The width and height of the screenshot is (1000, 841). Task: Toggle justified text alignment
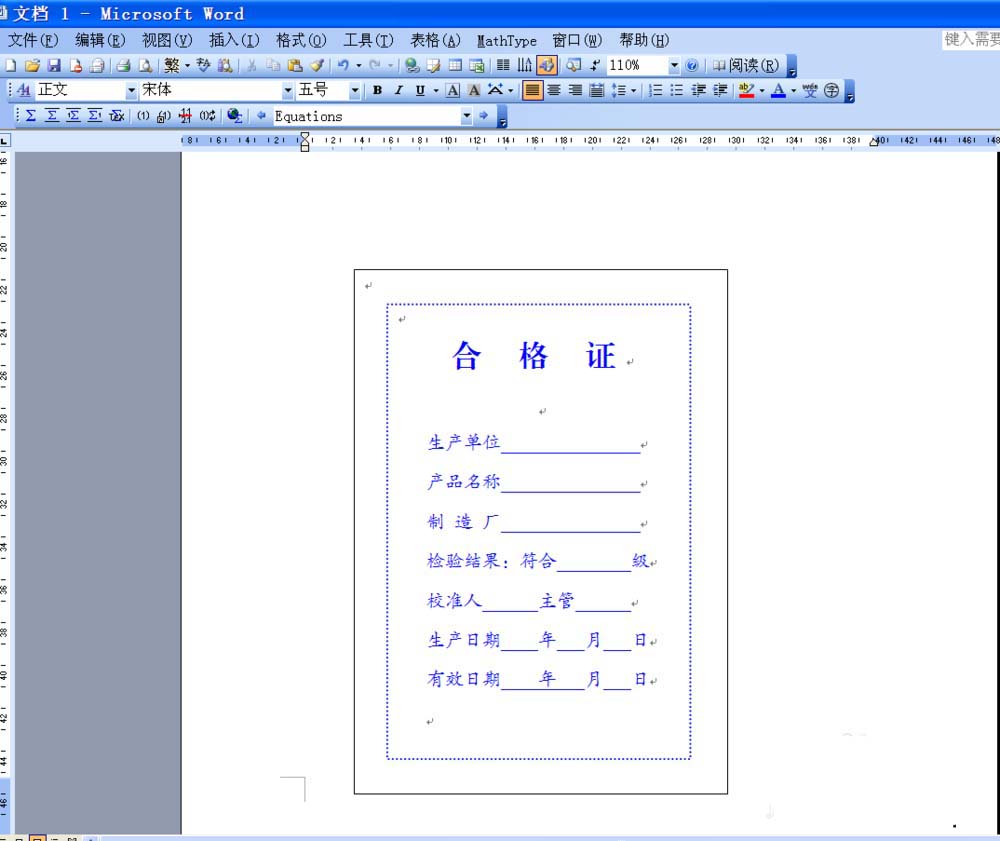point(532,91)
